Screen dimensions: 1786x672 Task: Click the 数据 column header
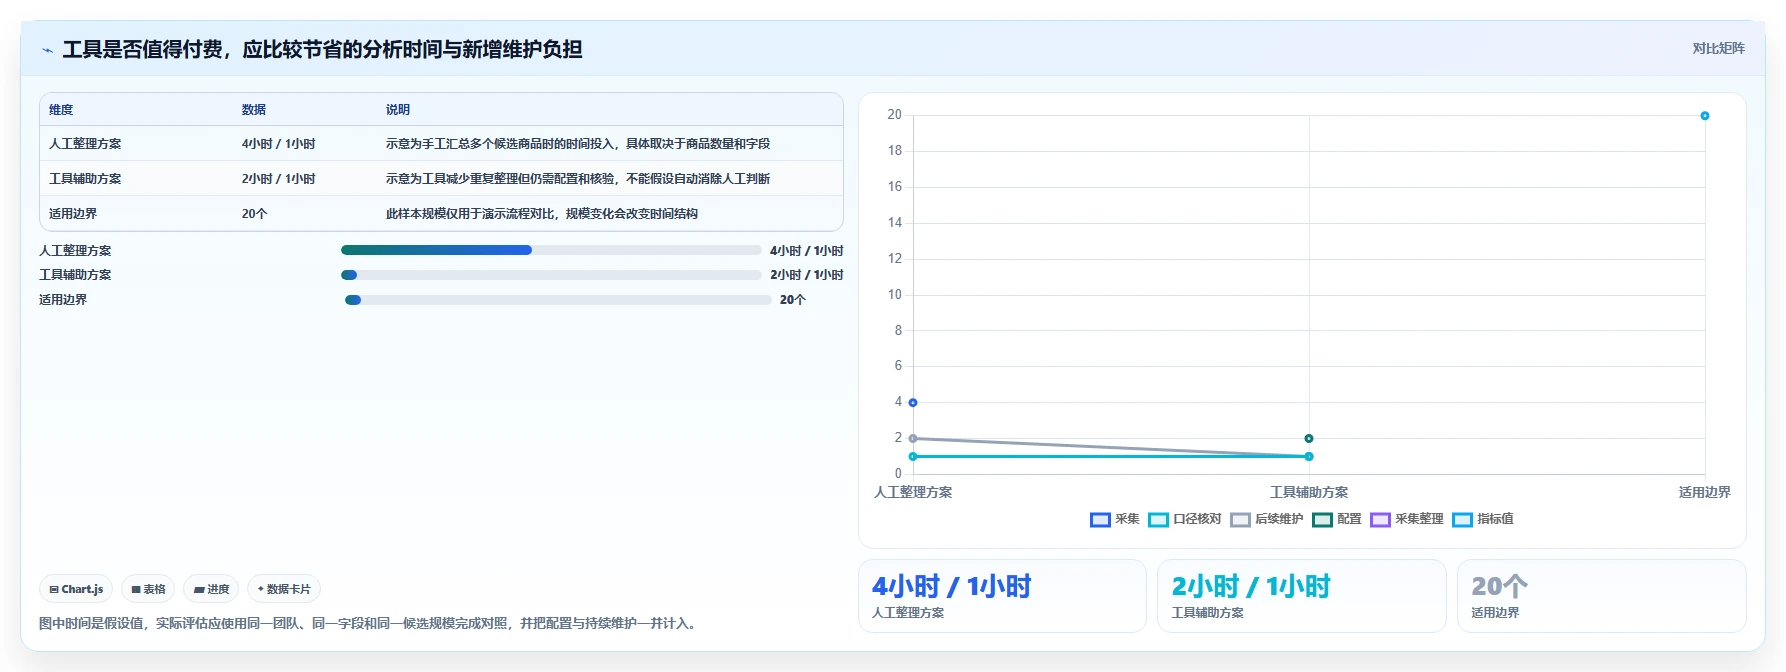[254, 110]
